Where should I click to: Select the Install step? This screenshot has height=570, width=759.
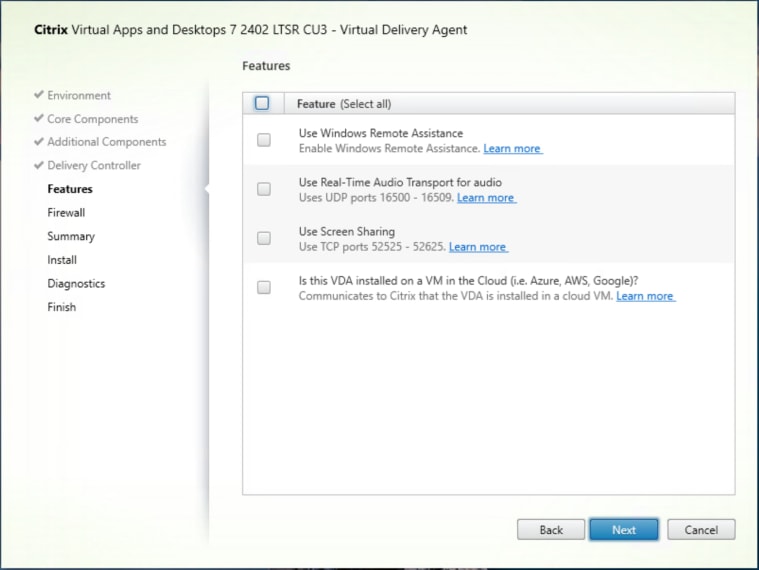62,260
